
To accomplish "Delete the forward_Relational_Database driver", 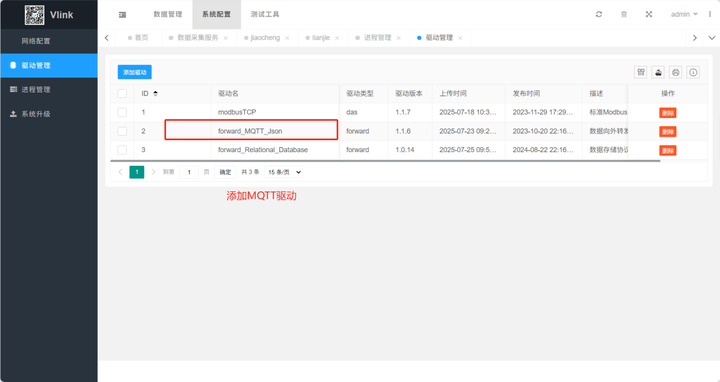I will click(668, 150).
